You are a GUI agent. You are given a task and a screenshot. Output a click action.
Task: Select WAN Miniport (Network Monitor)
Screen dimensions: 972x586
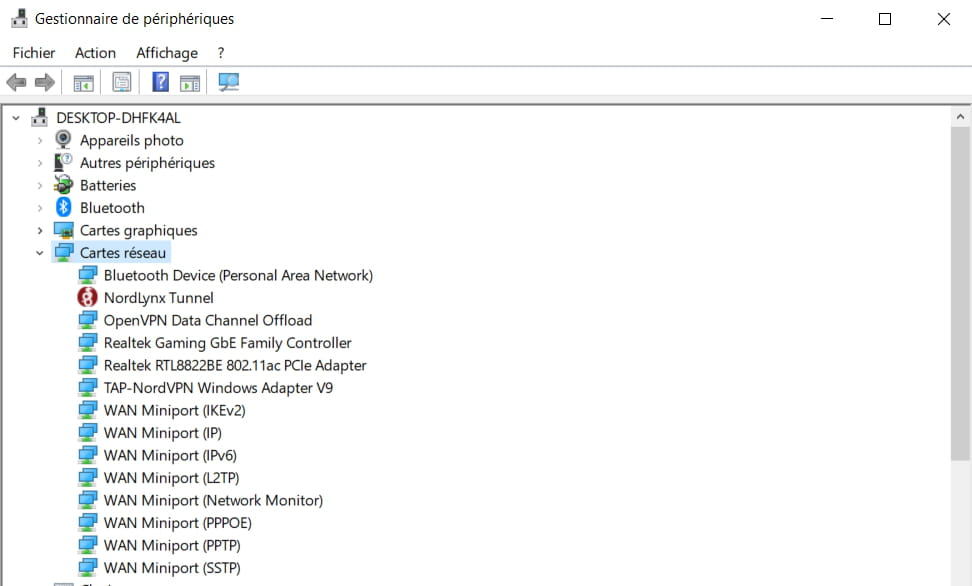pos(213,500)
